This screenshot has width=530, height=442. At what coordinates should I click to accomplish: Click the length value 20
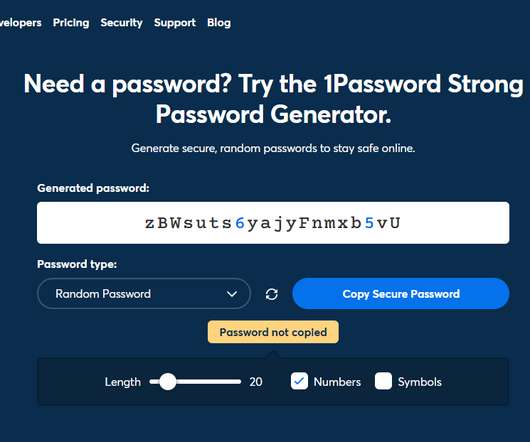coord(256,382)
